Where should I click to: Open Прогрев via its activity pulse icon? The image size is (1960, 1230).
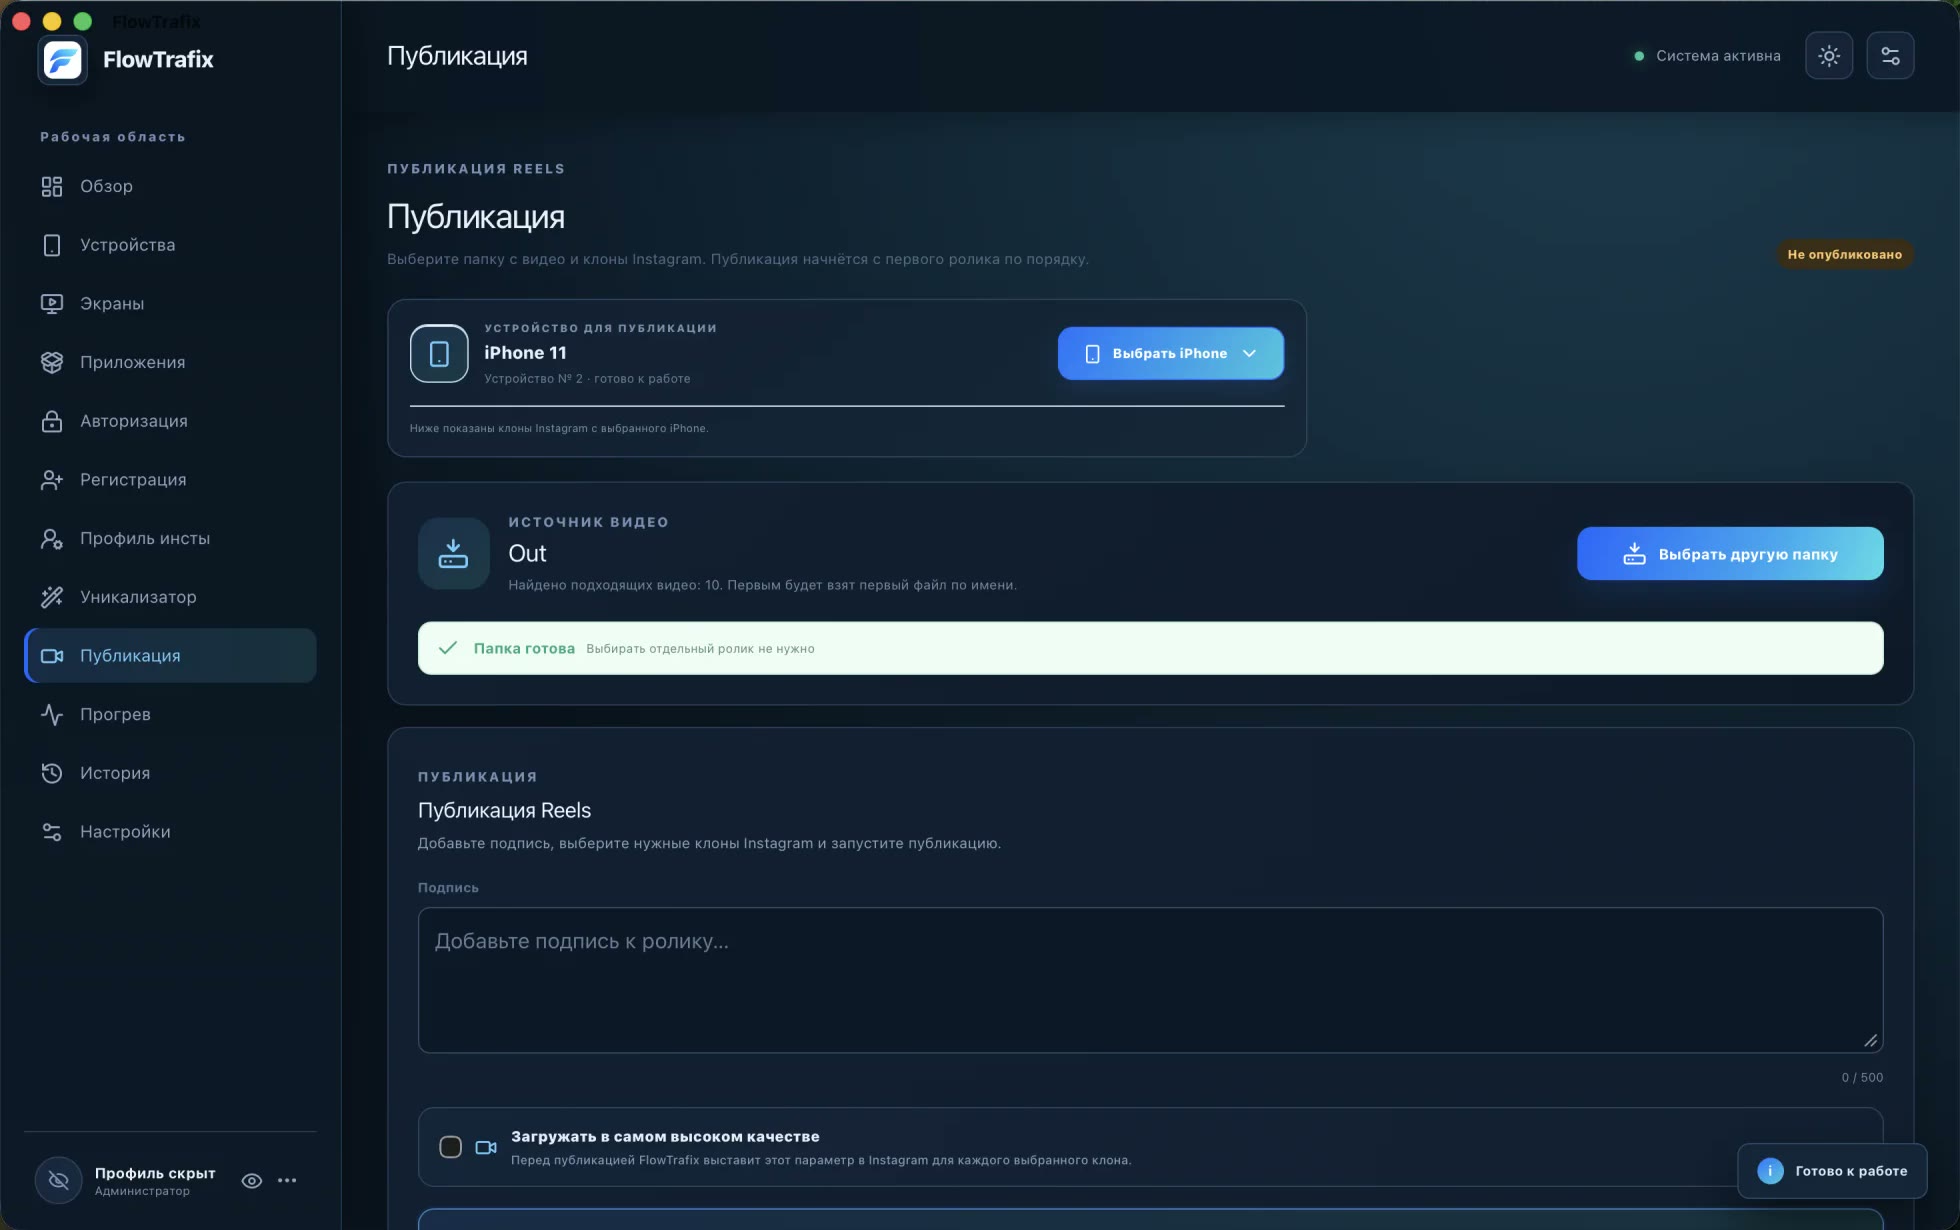[x=52, y=715]
